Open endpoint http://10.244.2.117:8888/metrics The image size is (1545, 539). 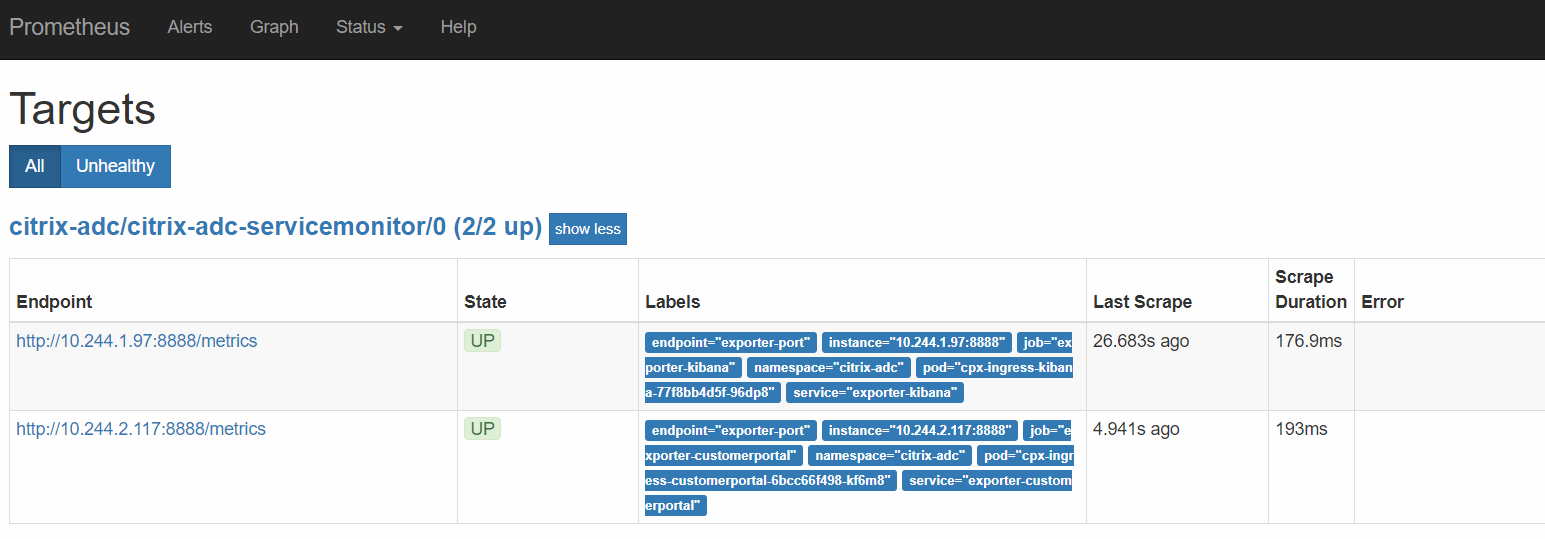click(x=141, y=429)
